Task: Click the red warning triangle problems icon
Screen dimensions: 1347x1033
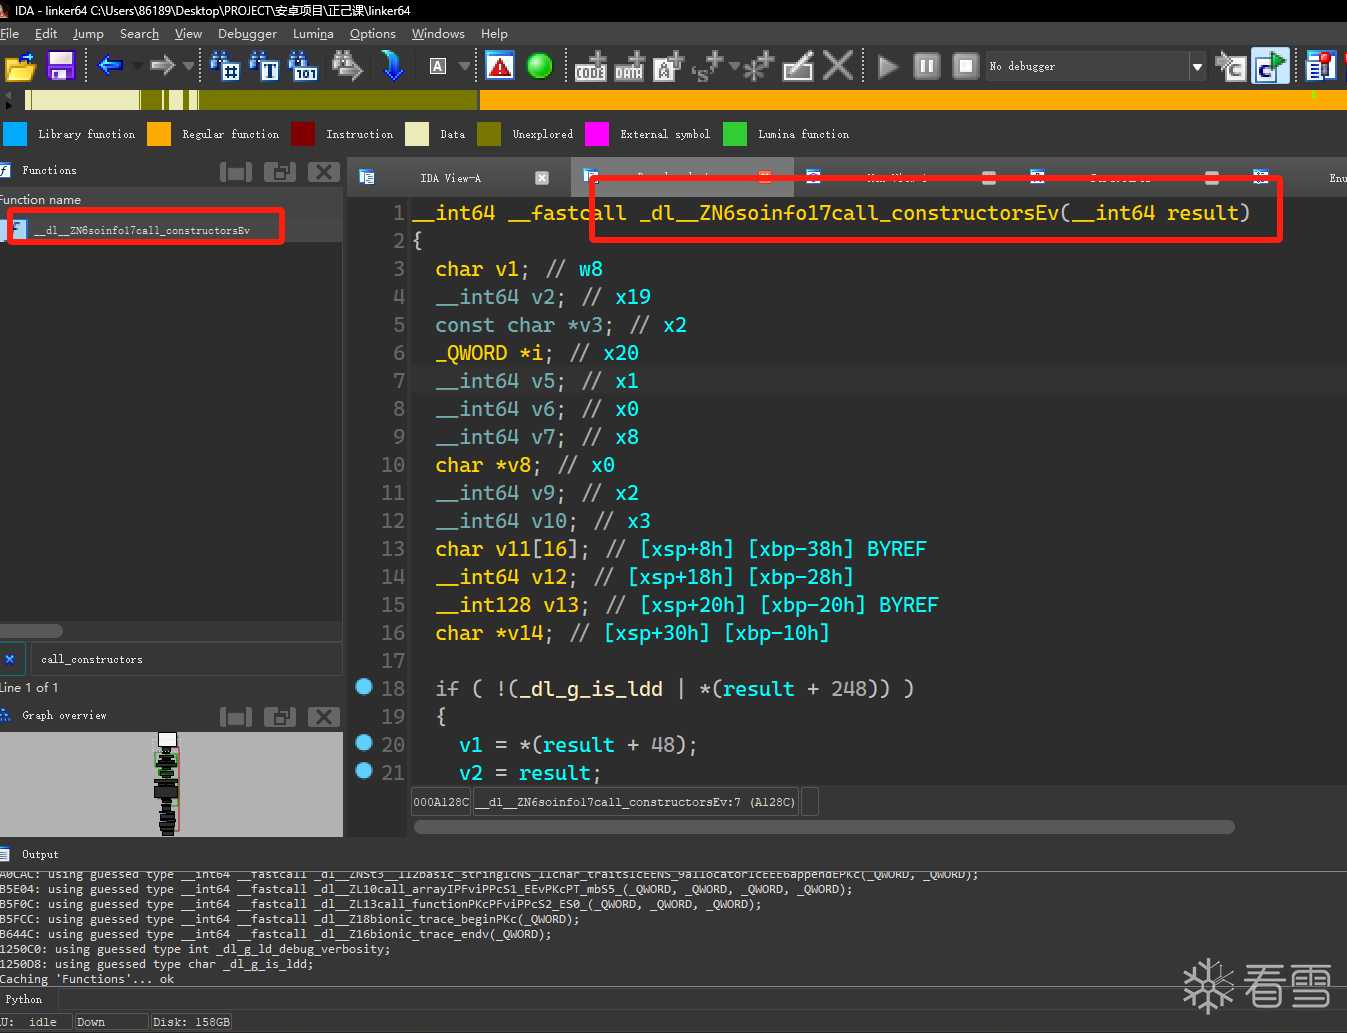Action: click(500, 67)
